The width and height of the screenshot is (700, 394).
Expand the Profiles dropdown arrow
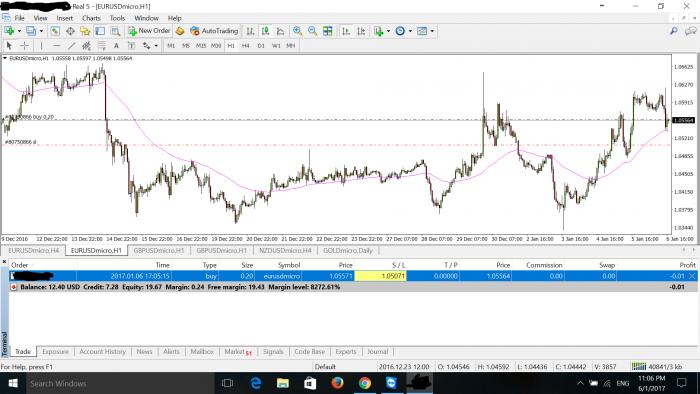click(41, 31)
